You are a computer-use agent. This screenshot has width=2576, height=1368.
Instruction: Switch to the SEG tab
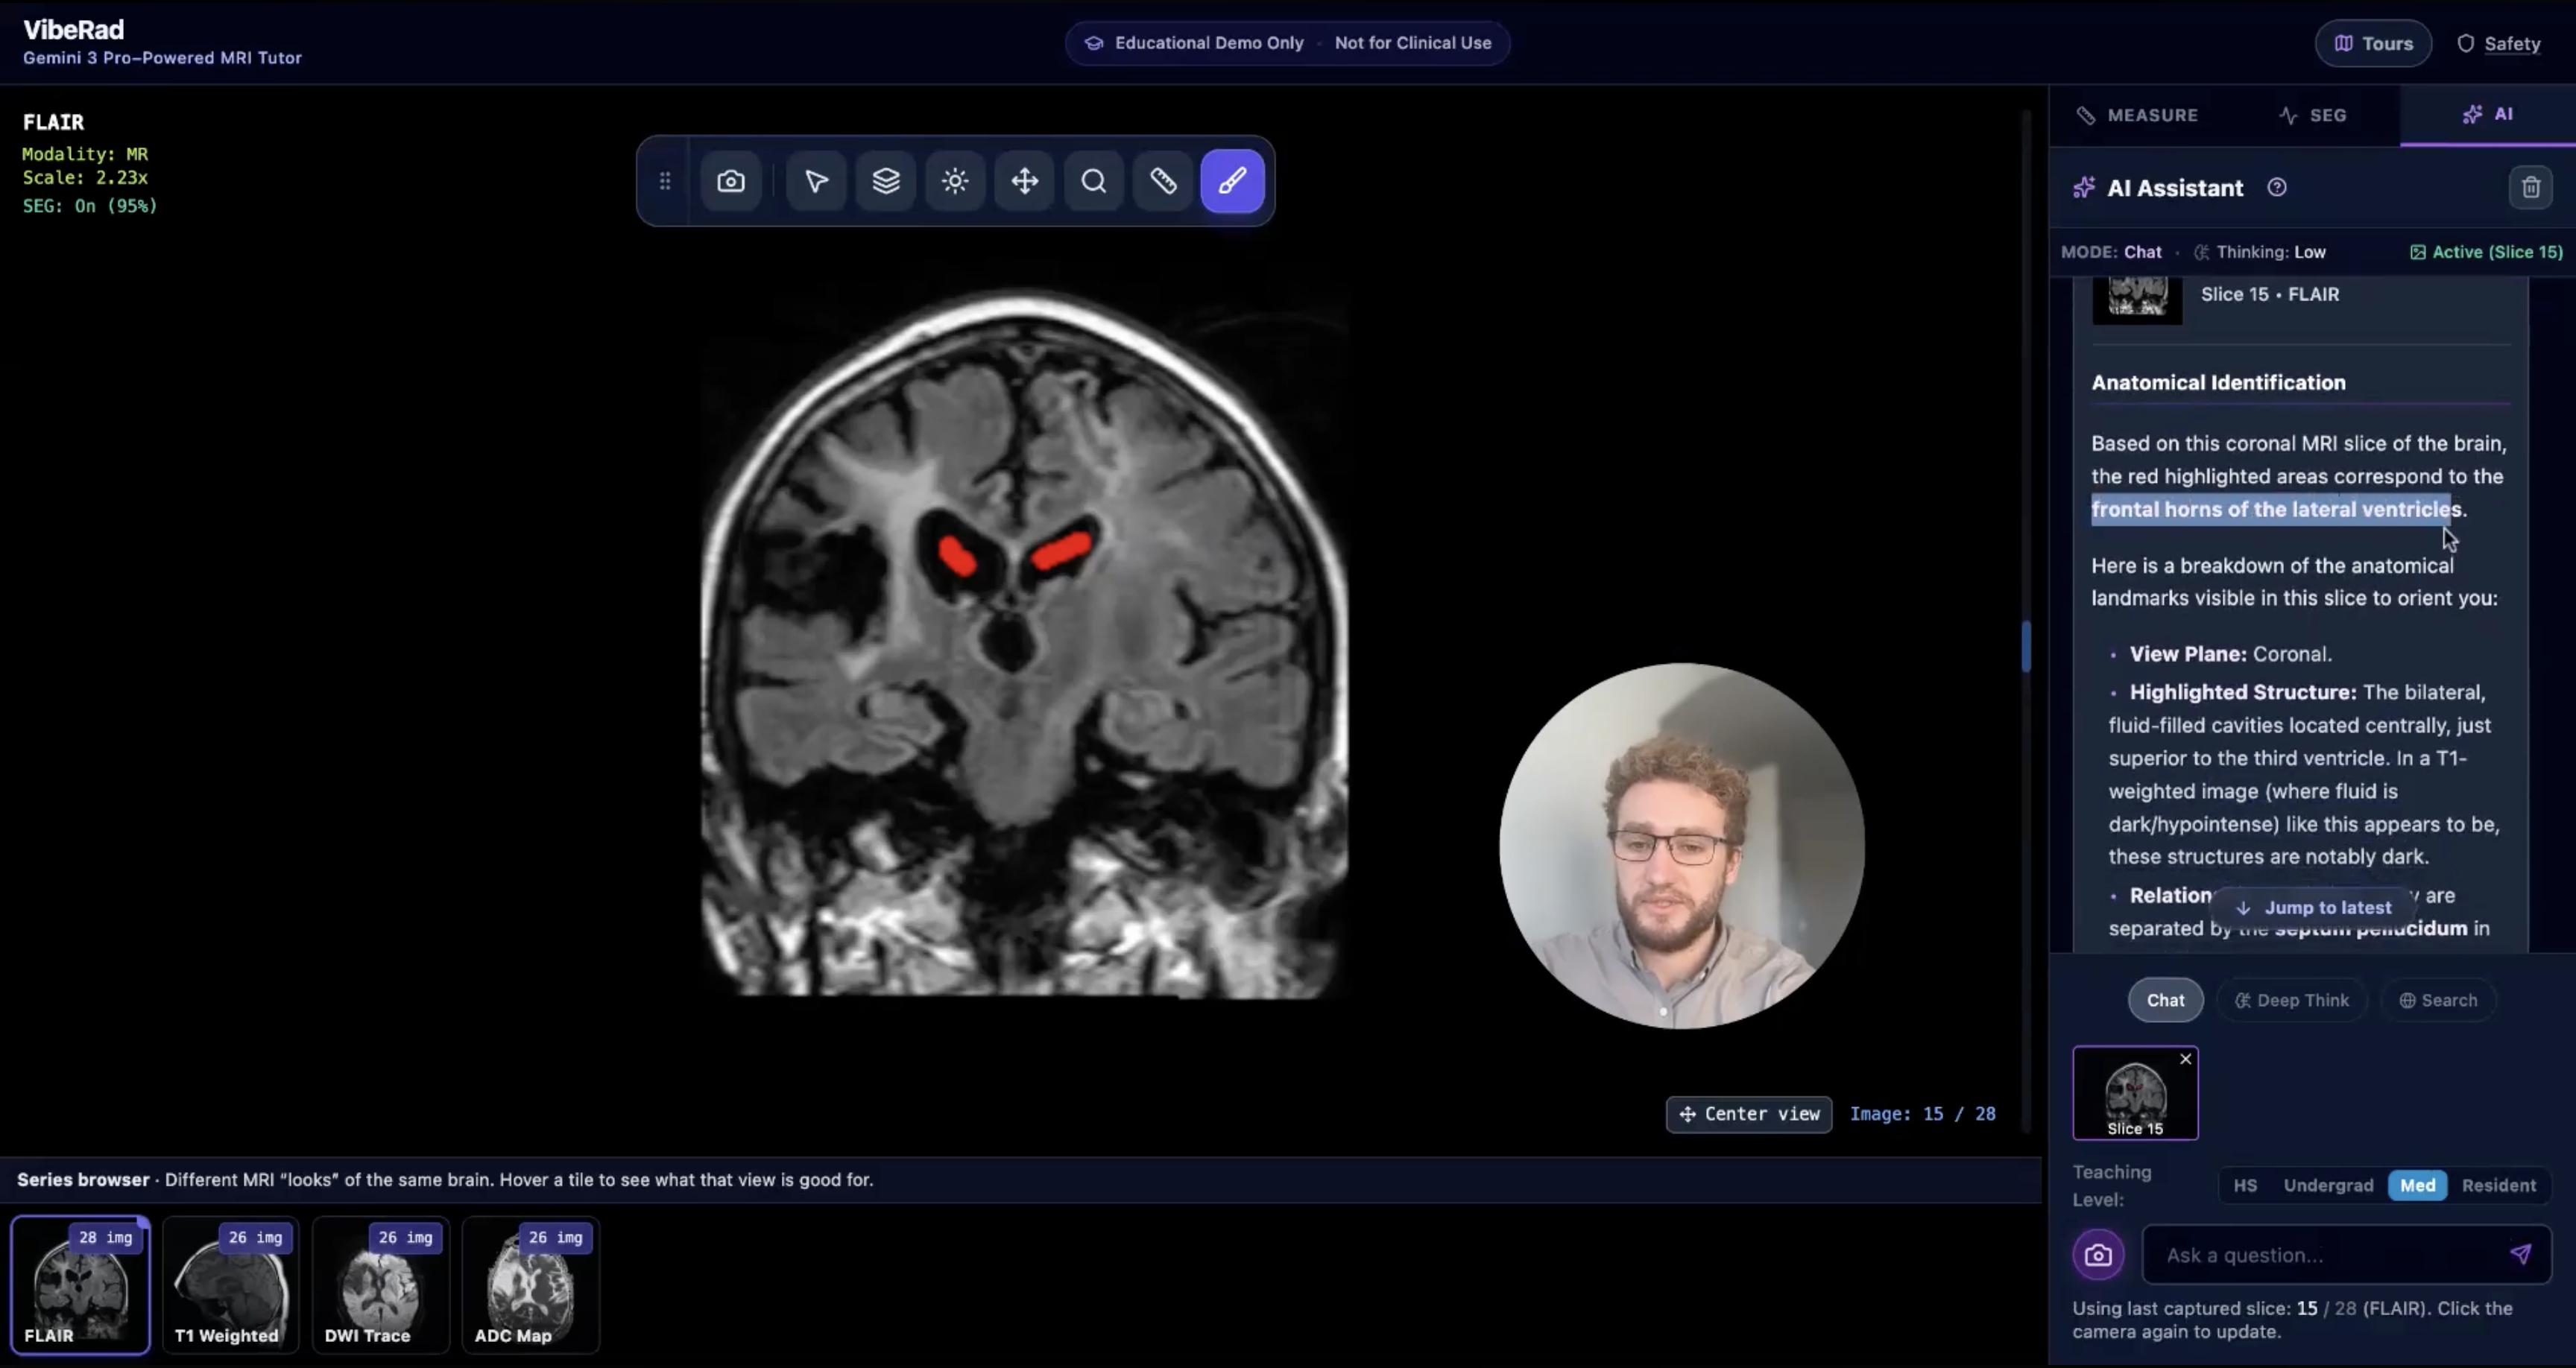pos(2312,115)
